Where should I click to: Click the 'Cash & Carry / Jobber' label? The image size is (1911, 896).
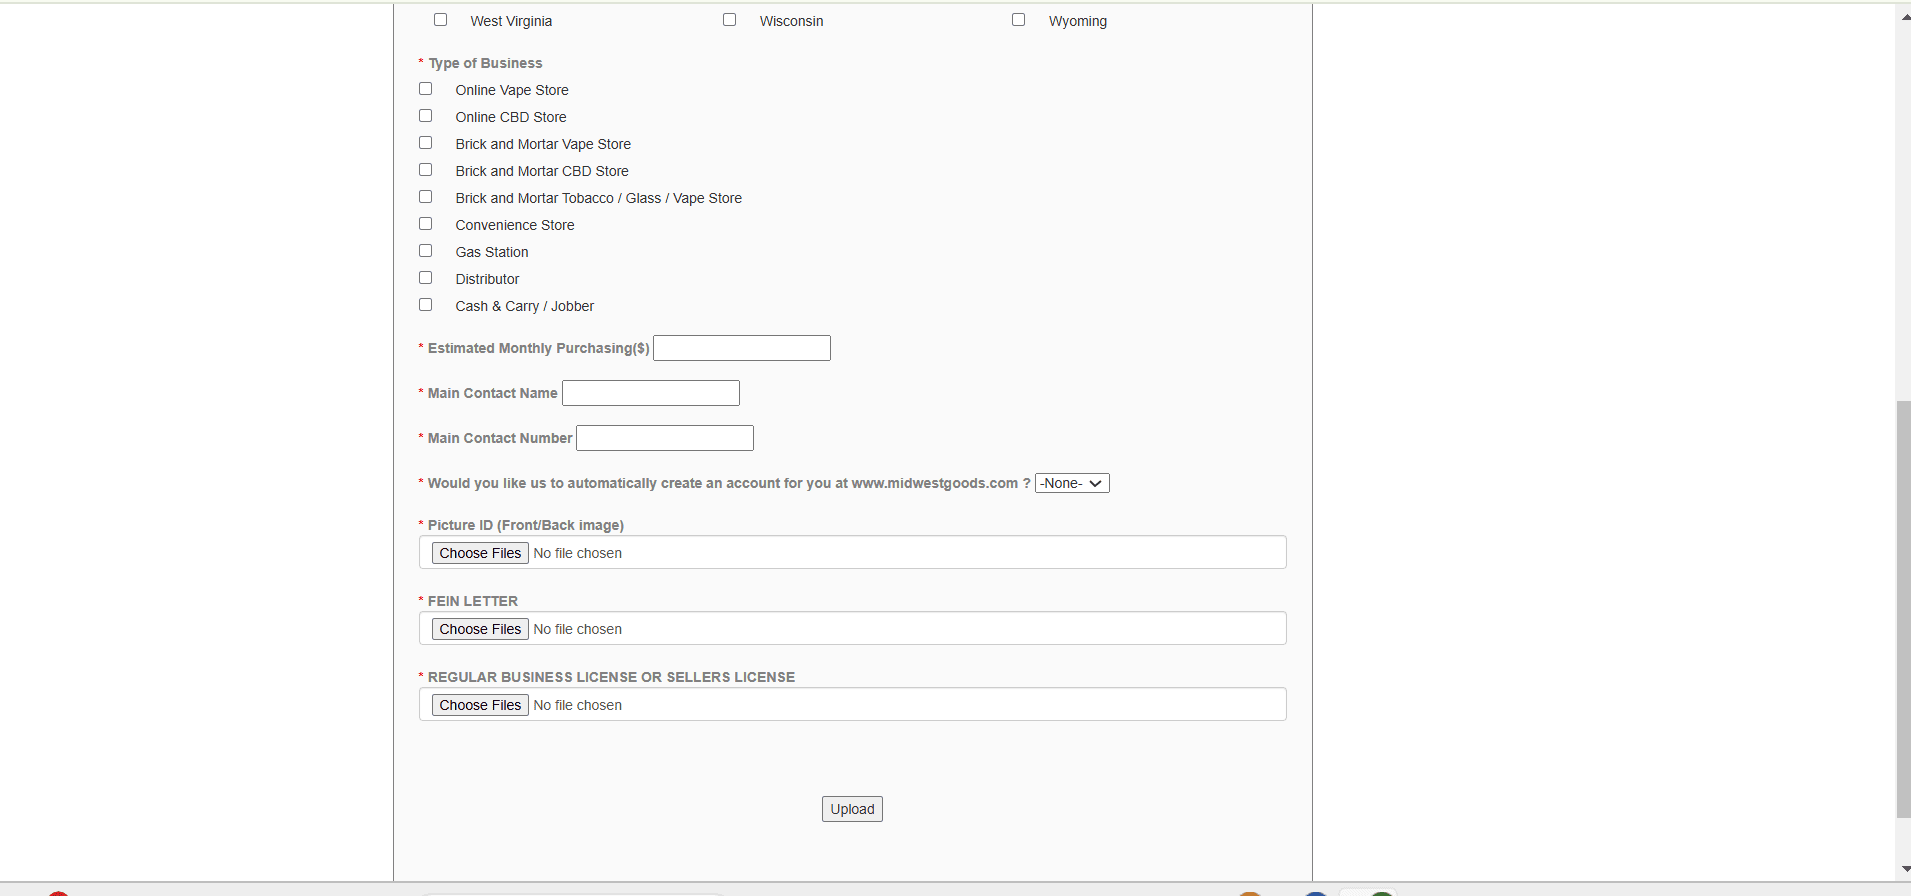pos(525,306)
